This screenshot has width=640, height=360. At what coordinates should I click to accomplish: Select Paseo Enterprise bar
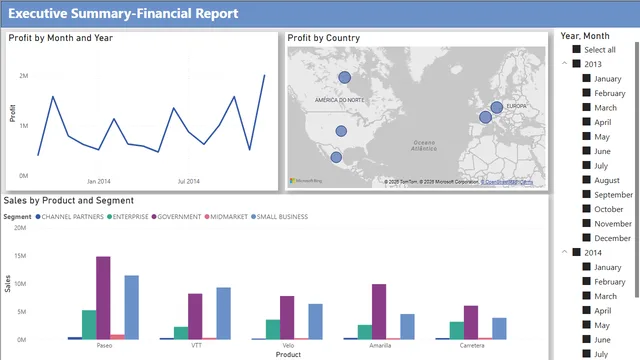89,325
